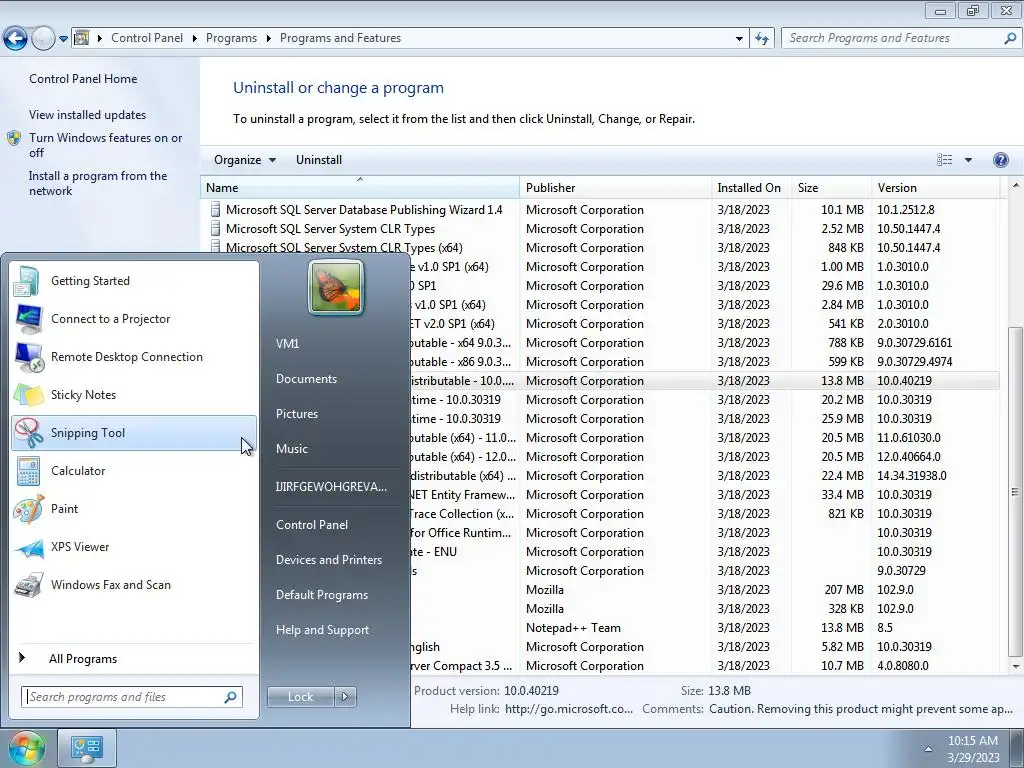Viewport: 1024px width, 768px height.
Task: Open Default Programs from Start menu
Action: (321, 595)
